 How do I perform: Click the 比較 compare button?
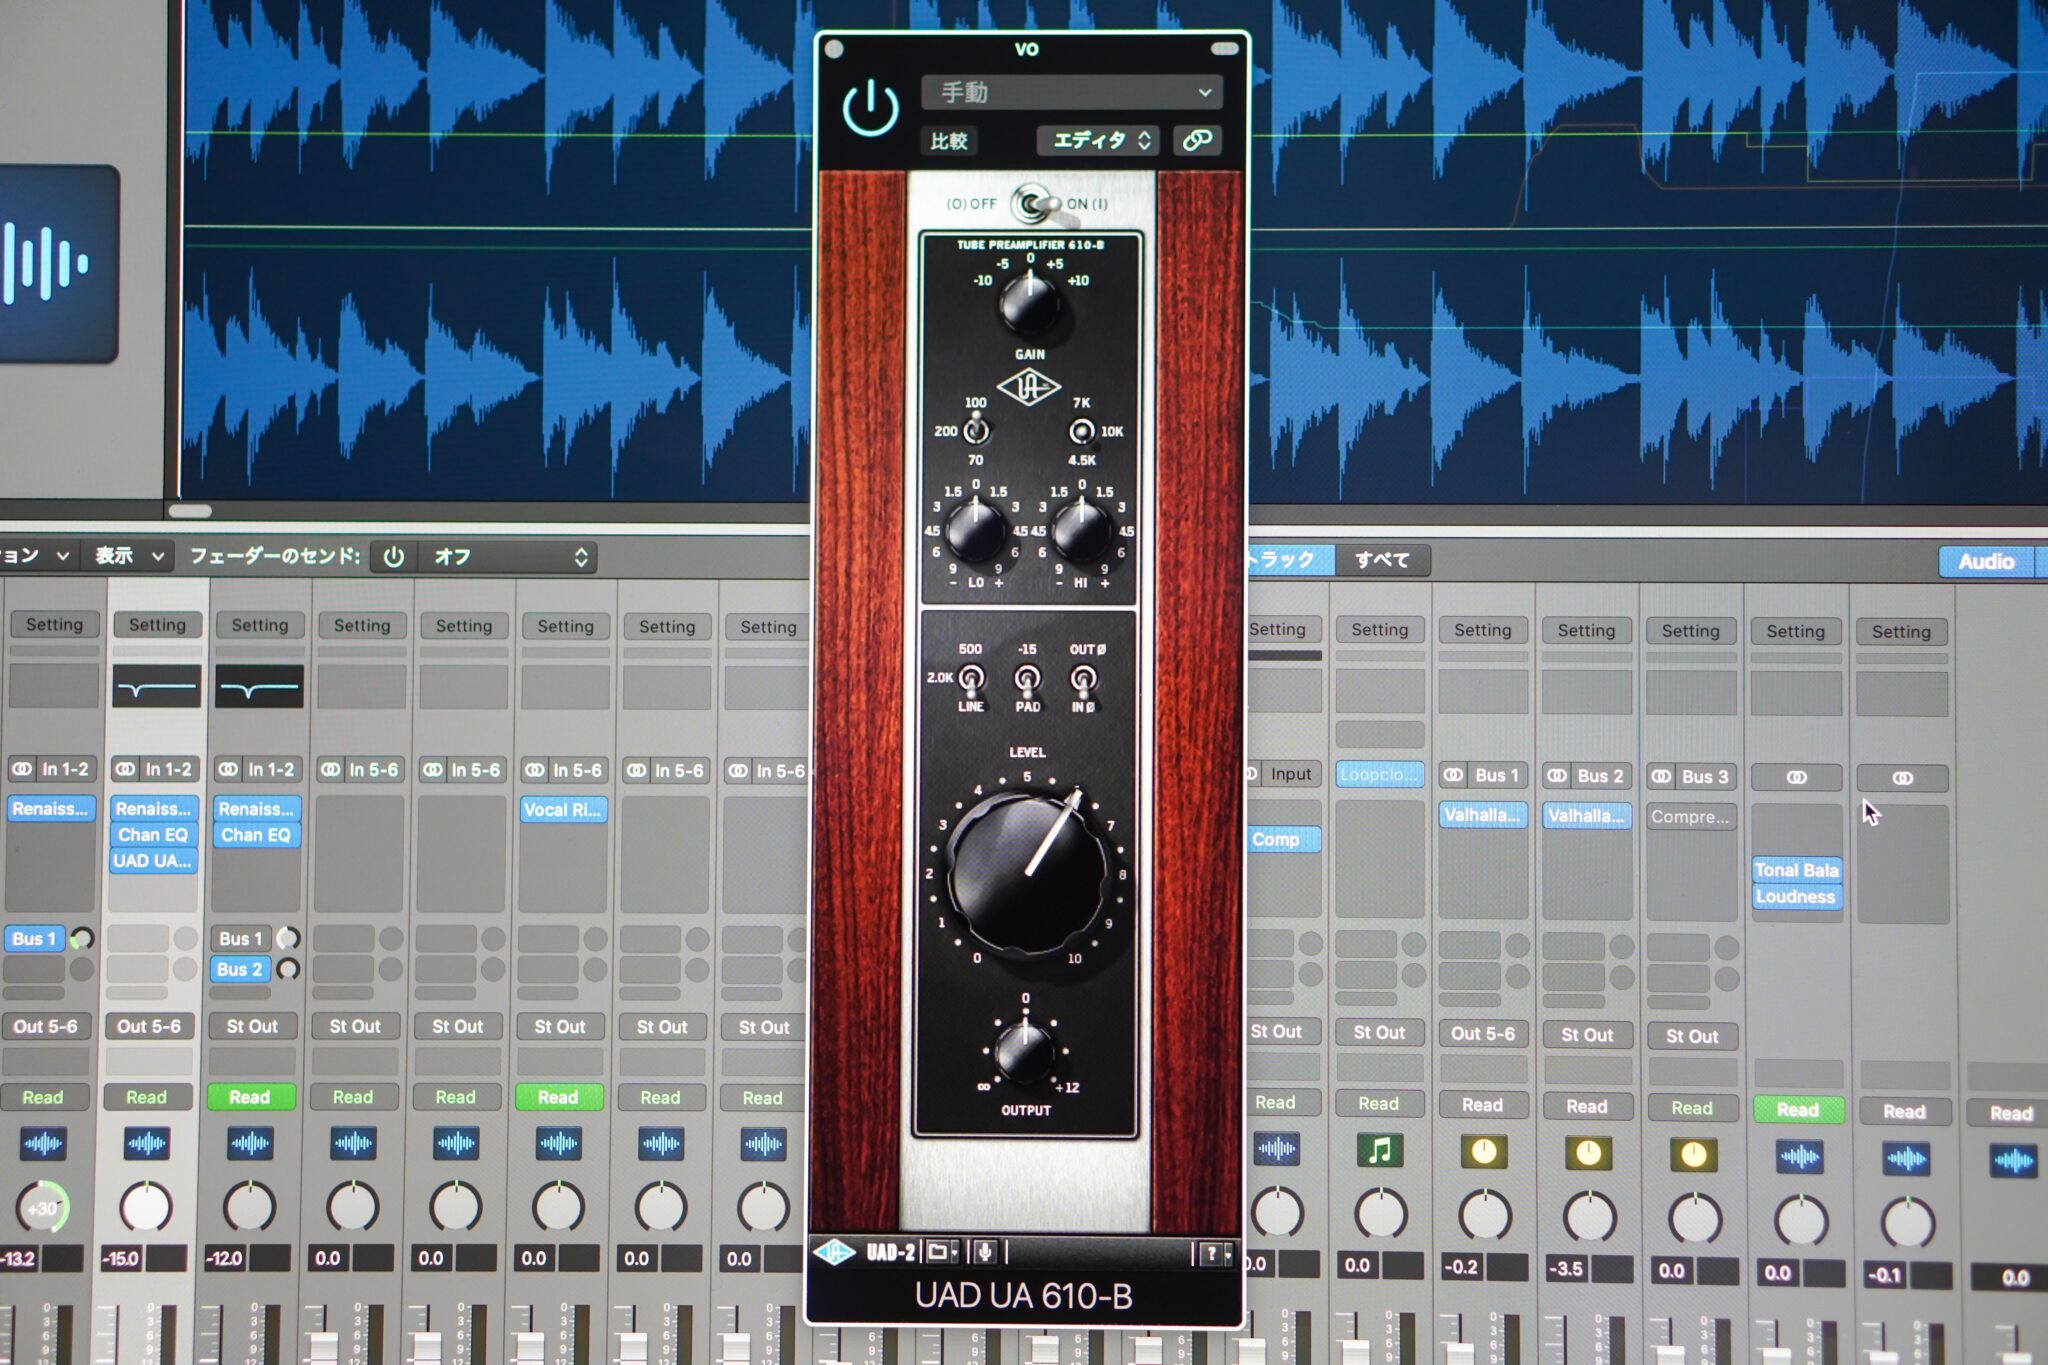tap(949, 141)
